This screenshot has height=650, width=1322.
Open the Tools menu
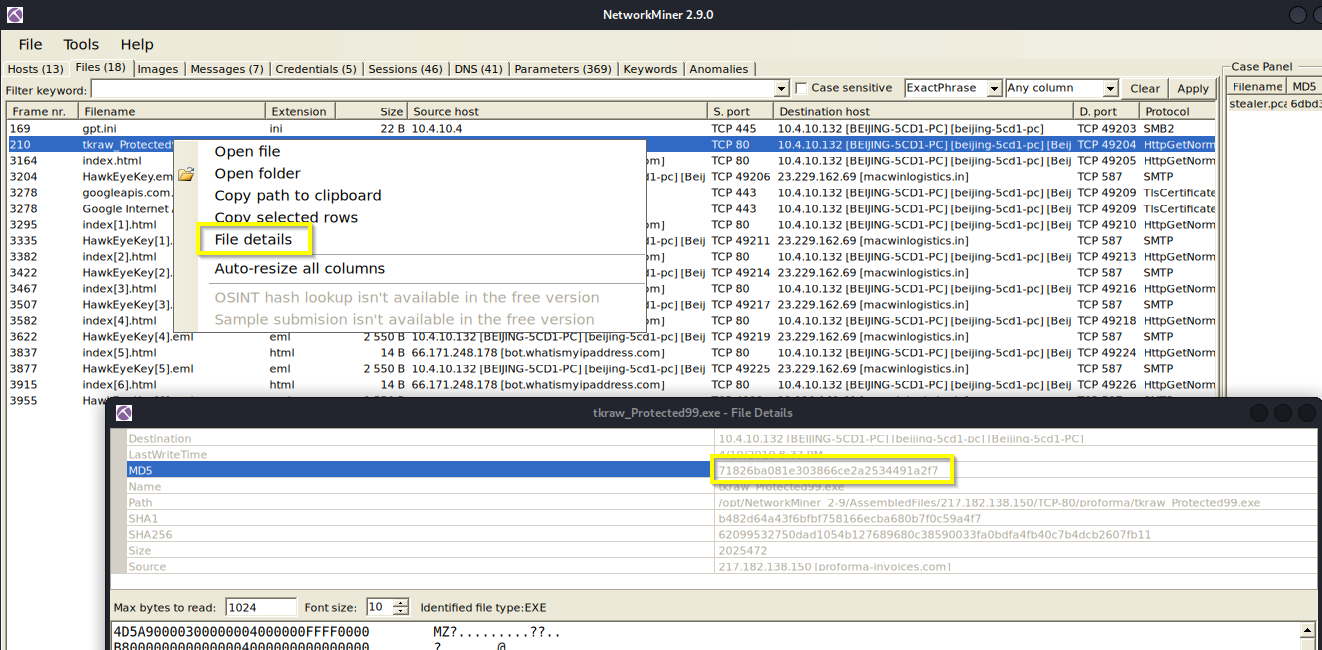coord(81,44)
